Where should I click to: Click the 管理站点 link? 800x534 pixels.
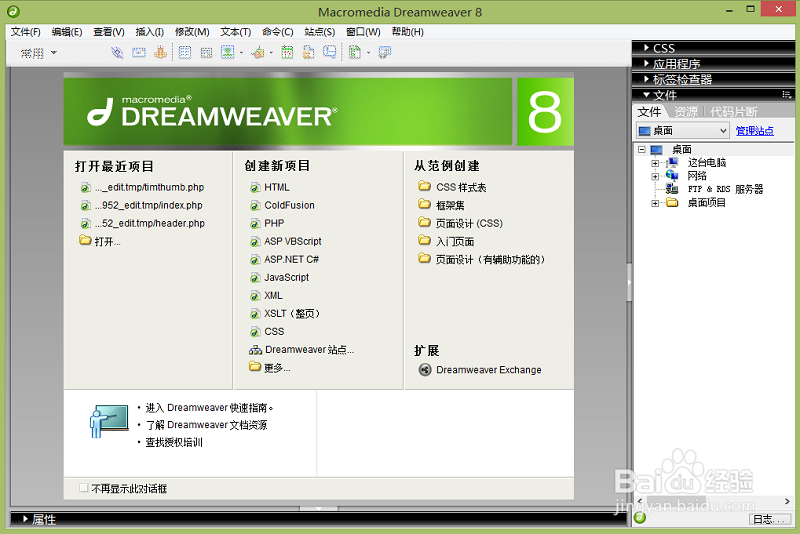[x=755, y=131]
